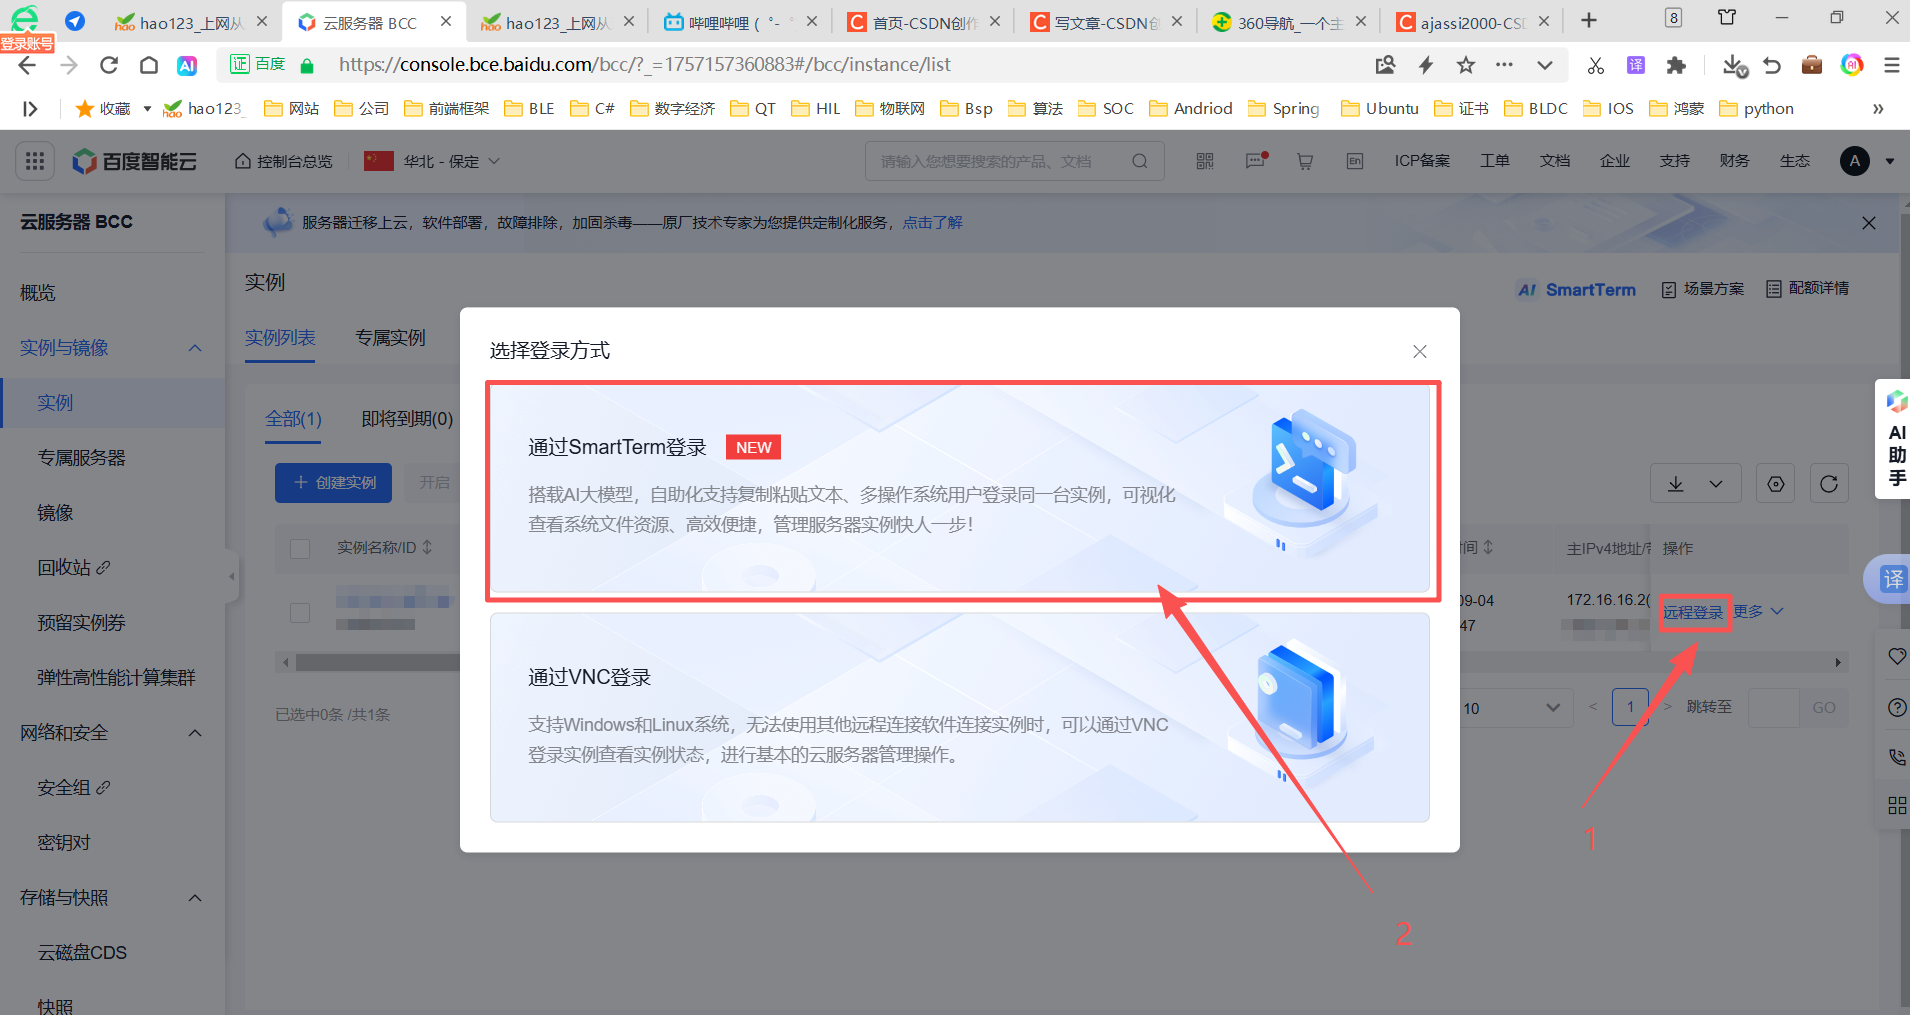The image size is (1910, 1015).
Task: Open the message notifications icon
Action: (1256, 161)
